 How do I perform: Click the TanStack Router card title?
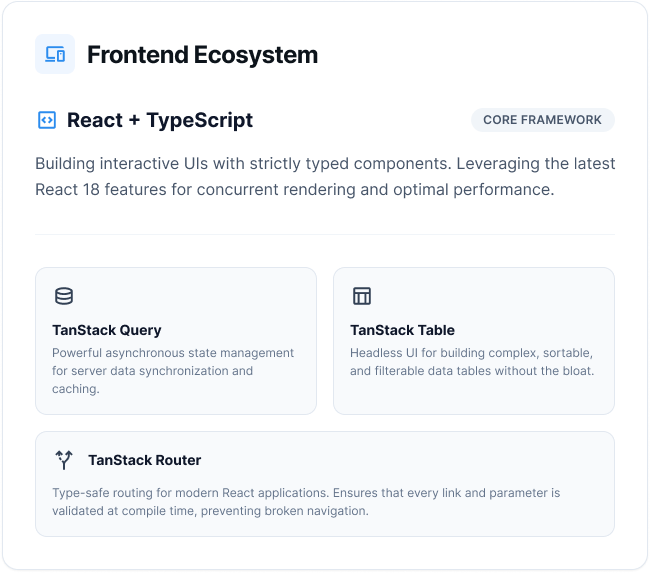(x=145, y=460)
